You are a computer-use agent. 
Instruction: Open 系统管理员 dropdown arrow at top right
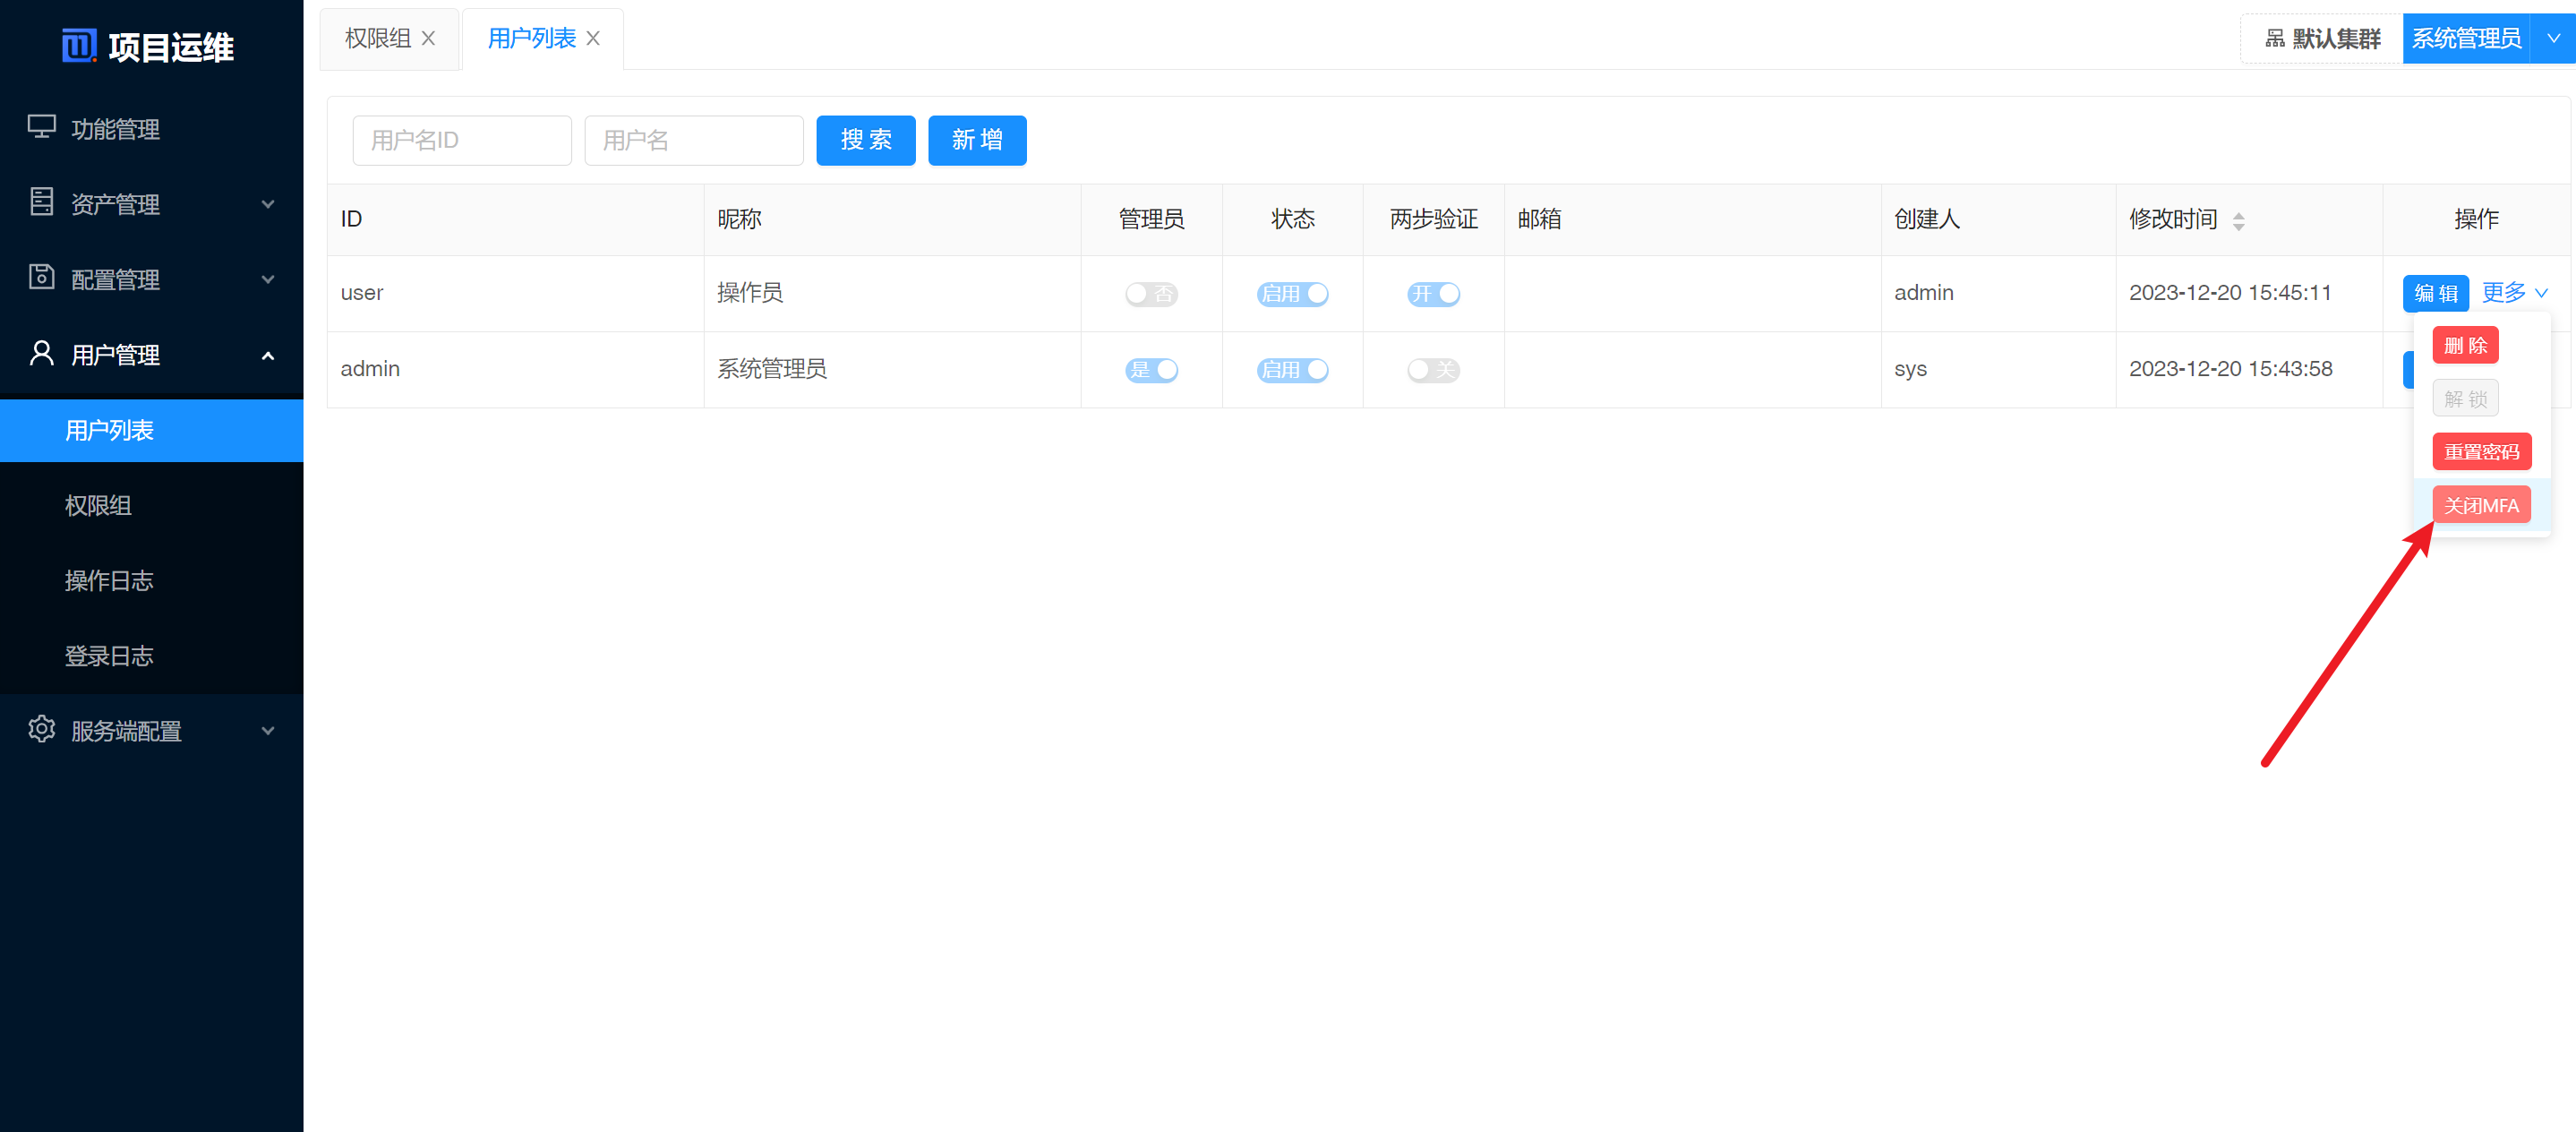2553,38
